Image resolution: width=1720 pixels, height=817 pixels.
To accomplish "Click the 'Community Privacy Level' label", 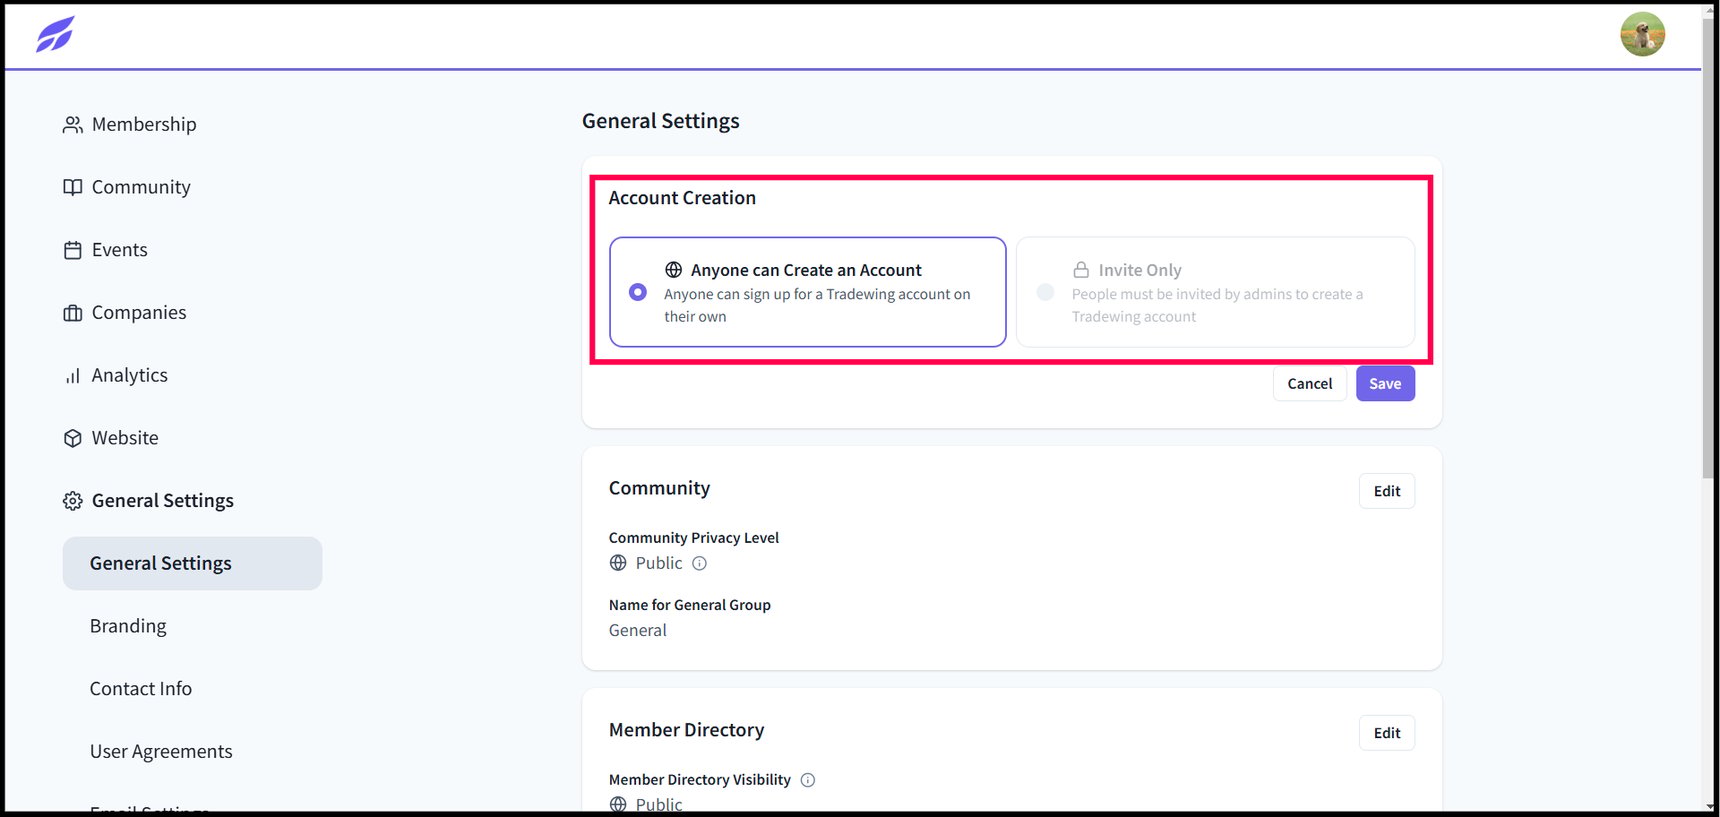I will pos(694,538).
